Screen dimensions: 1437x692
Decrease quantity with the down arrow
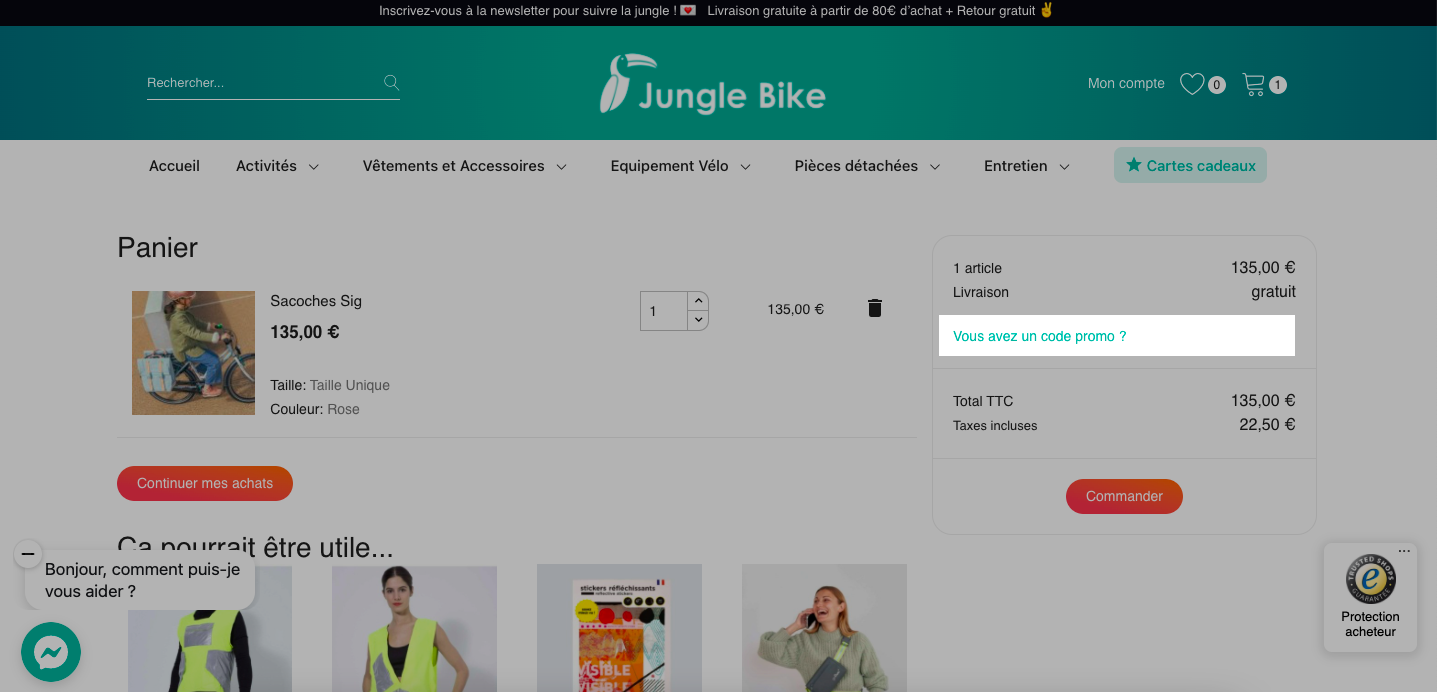pyautogui.click(x=698, y=320)
